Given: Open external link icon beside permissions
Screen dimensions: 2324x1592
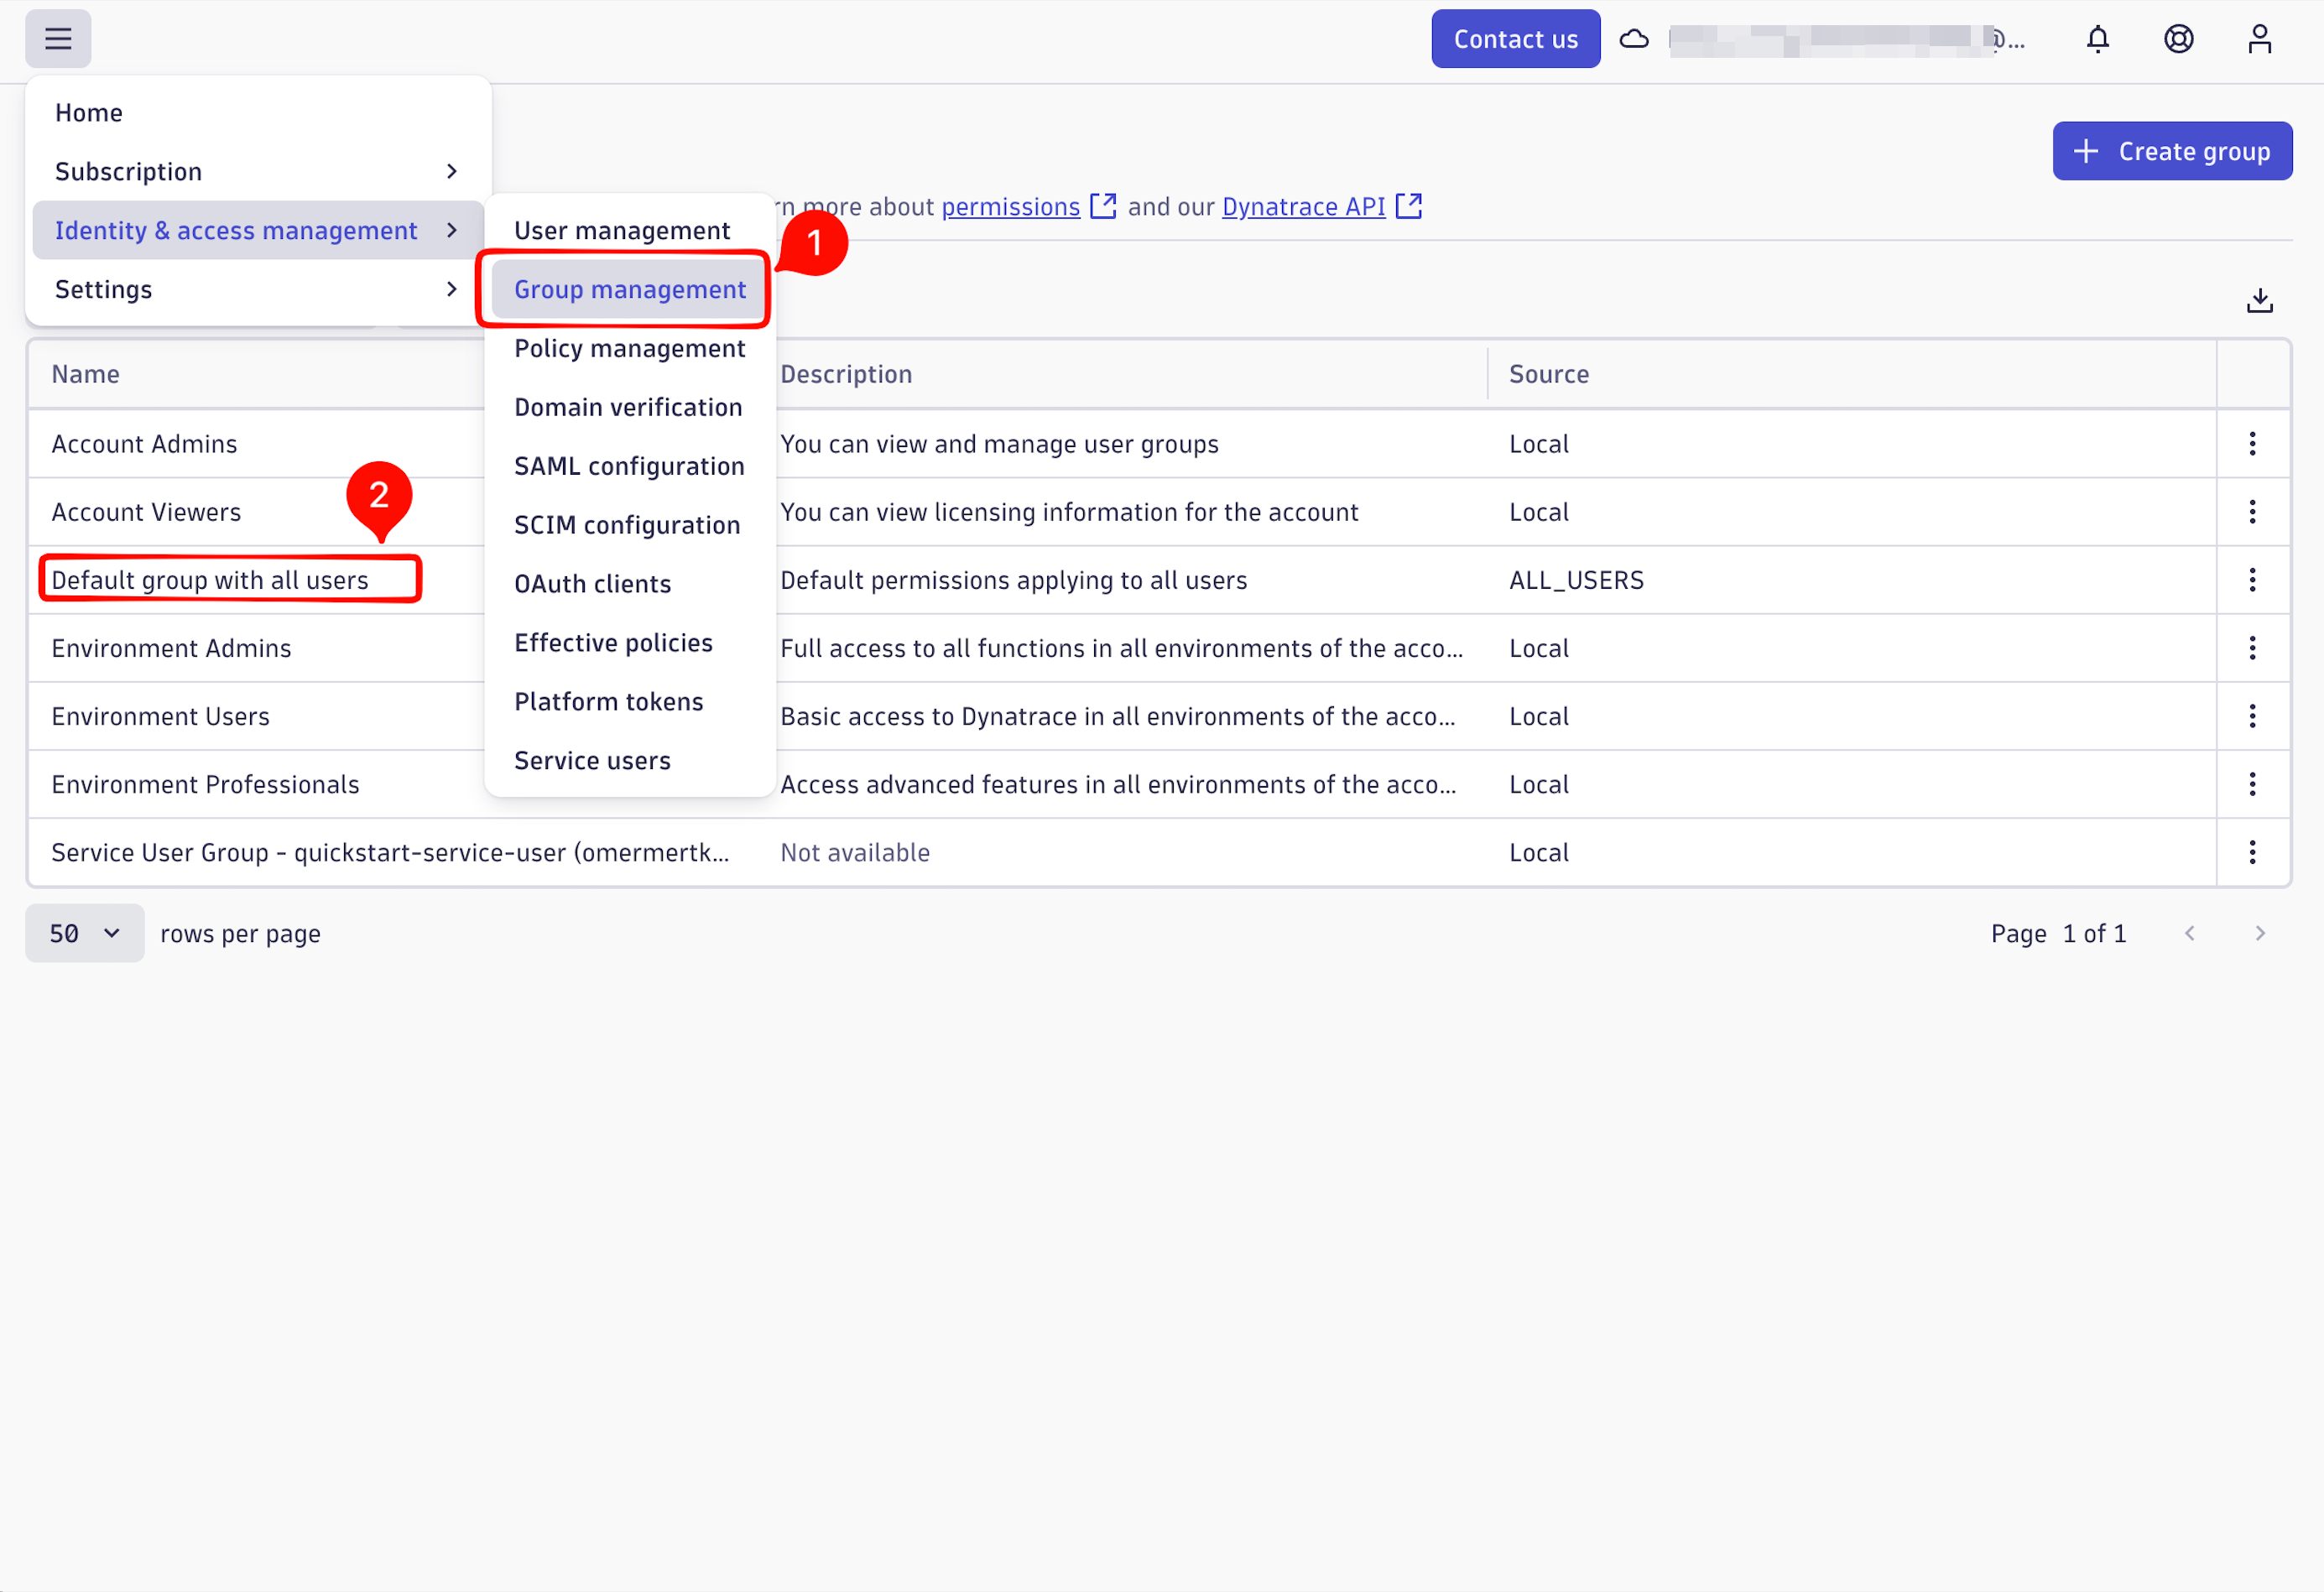Looking at the screenshot, I should point(1103,206).
